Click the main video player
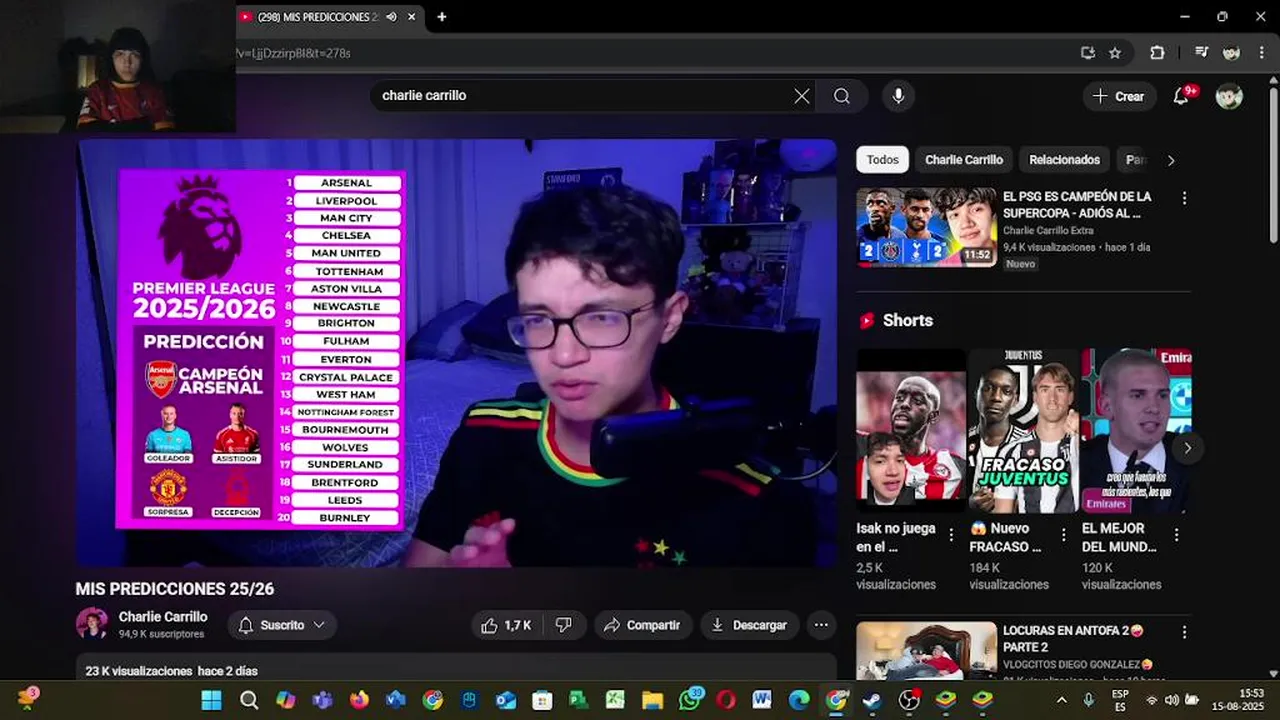Viewport: 1280px width, 720px height. click(457, 353)
